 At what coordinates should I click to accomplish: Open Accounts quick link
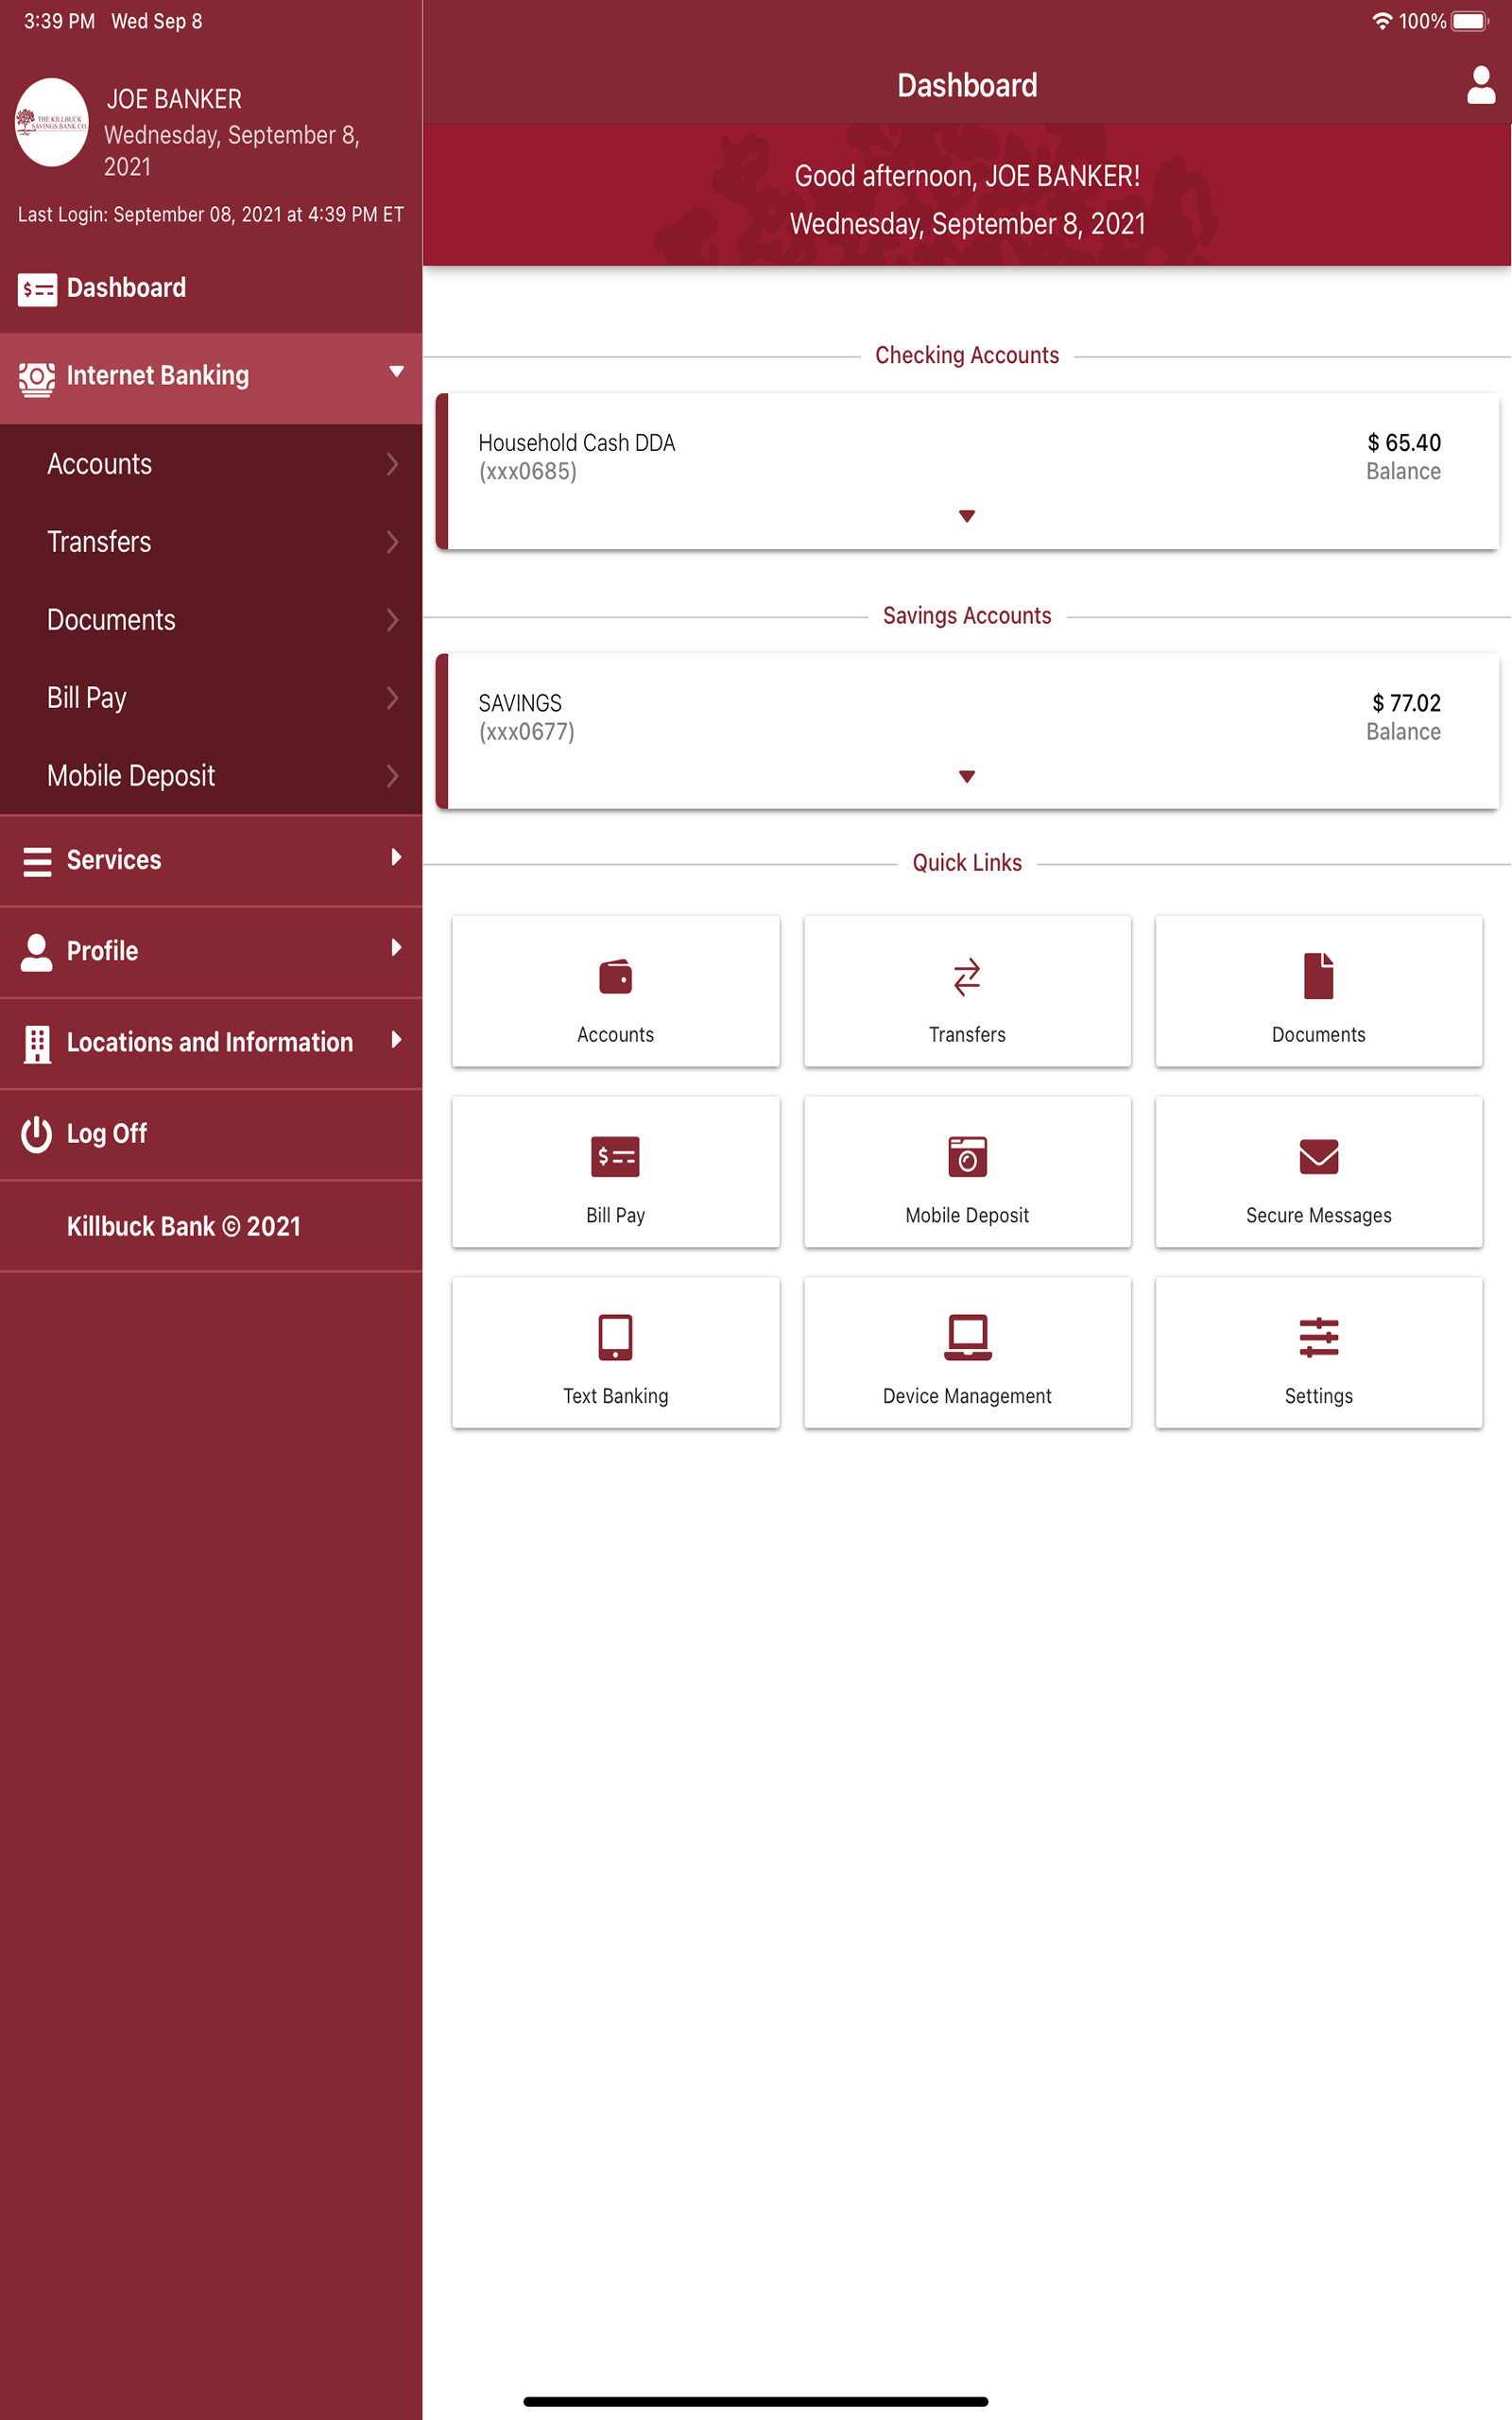coord(615,990)
